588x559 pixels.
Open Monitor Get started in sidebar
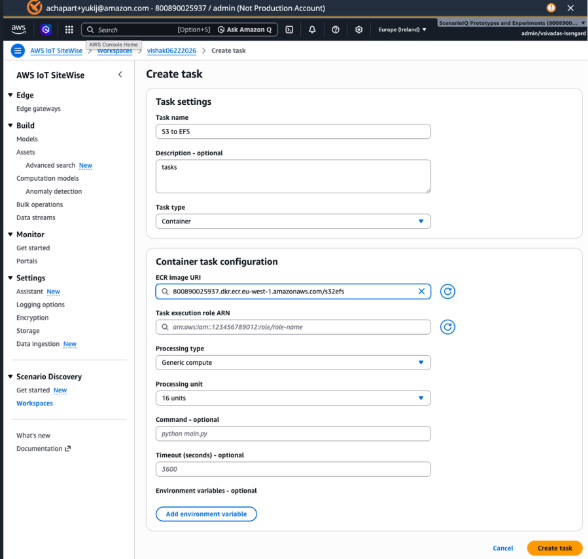point(33,248)
